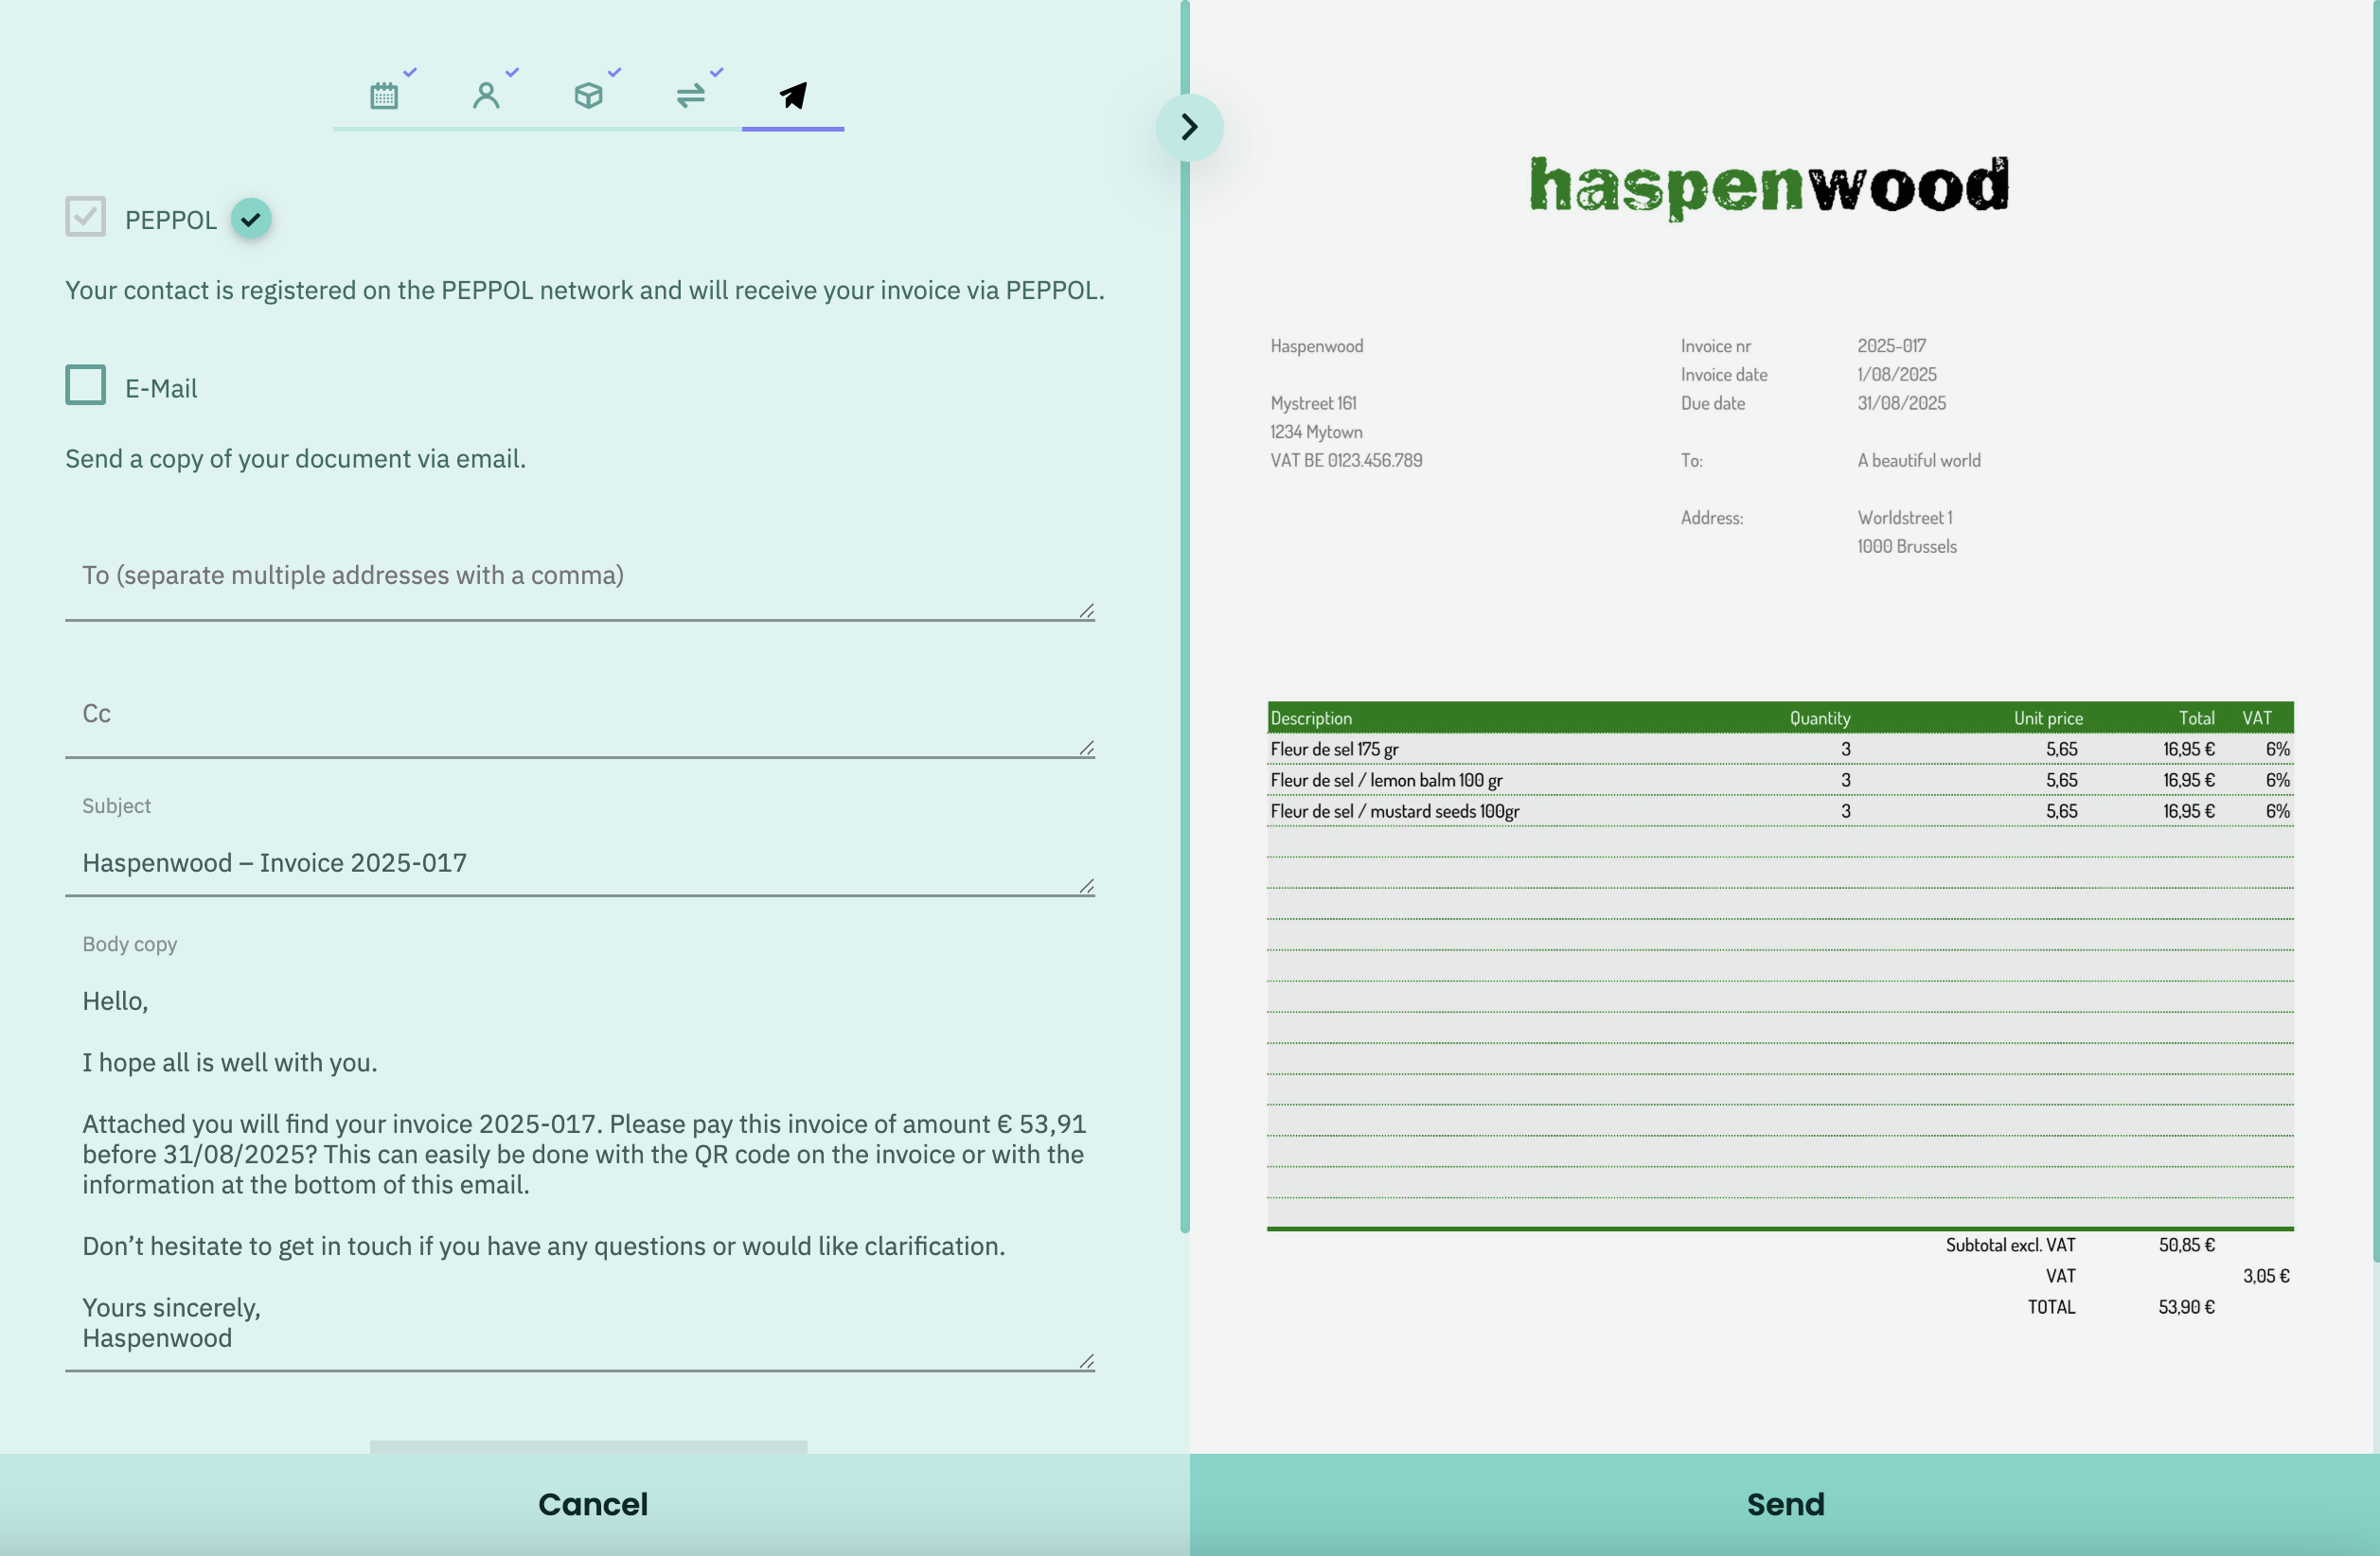Select the paper plane send step

[793, 95]
